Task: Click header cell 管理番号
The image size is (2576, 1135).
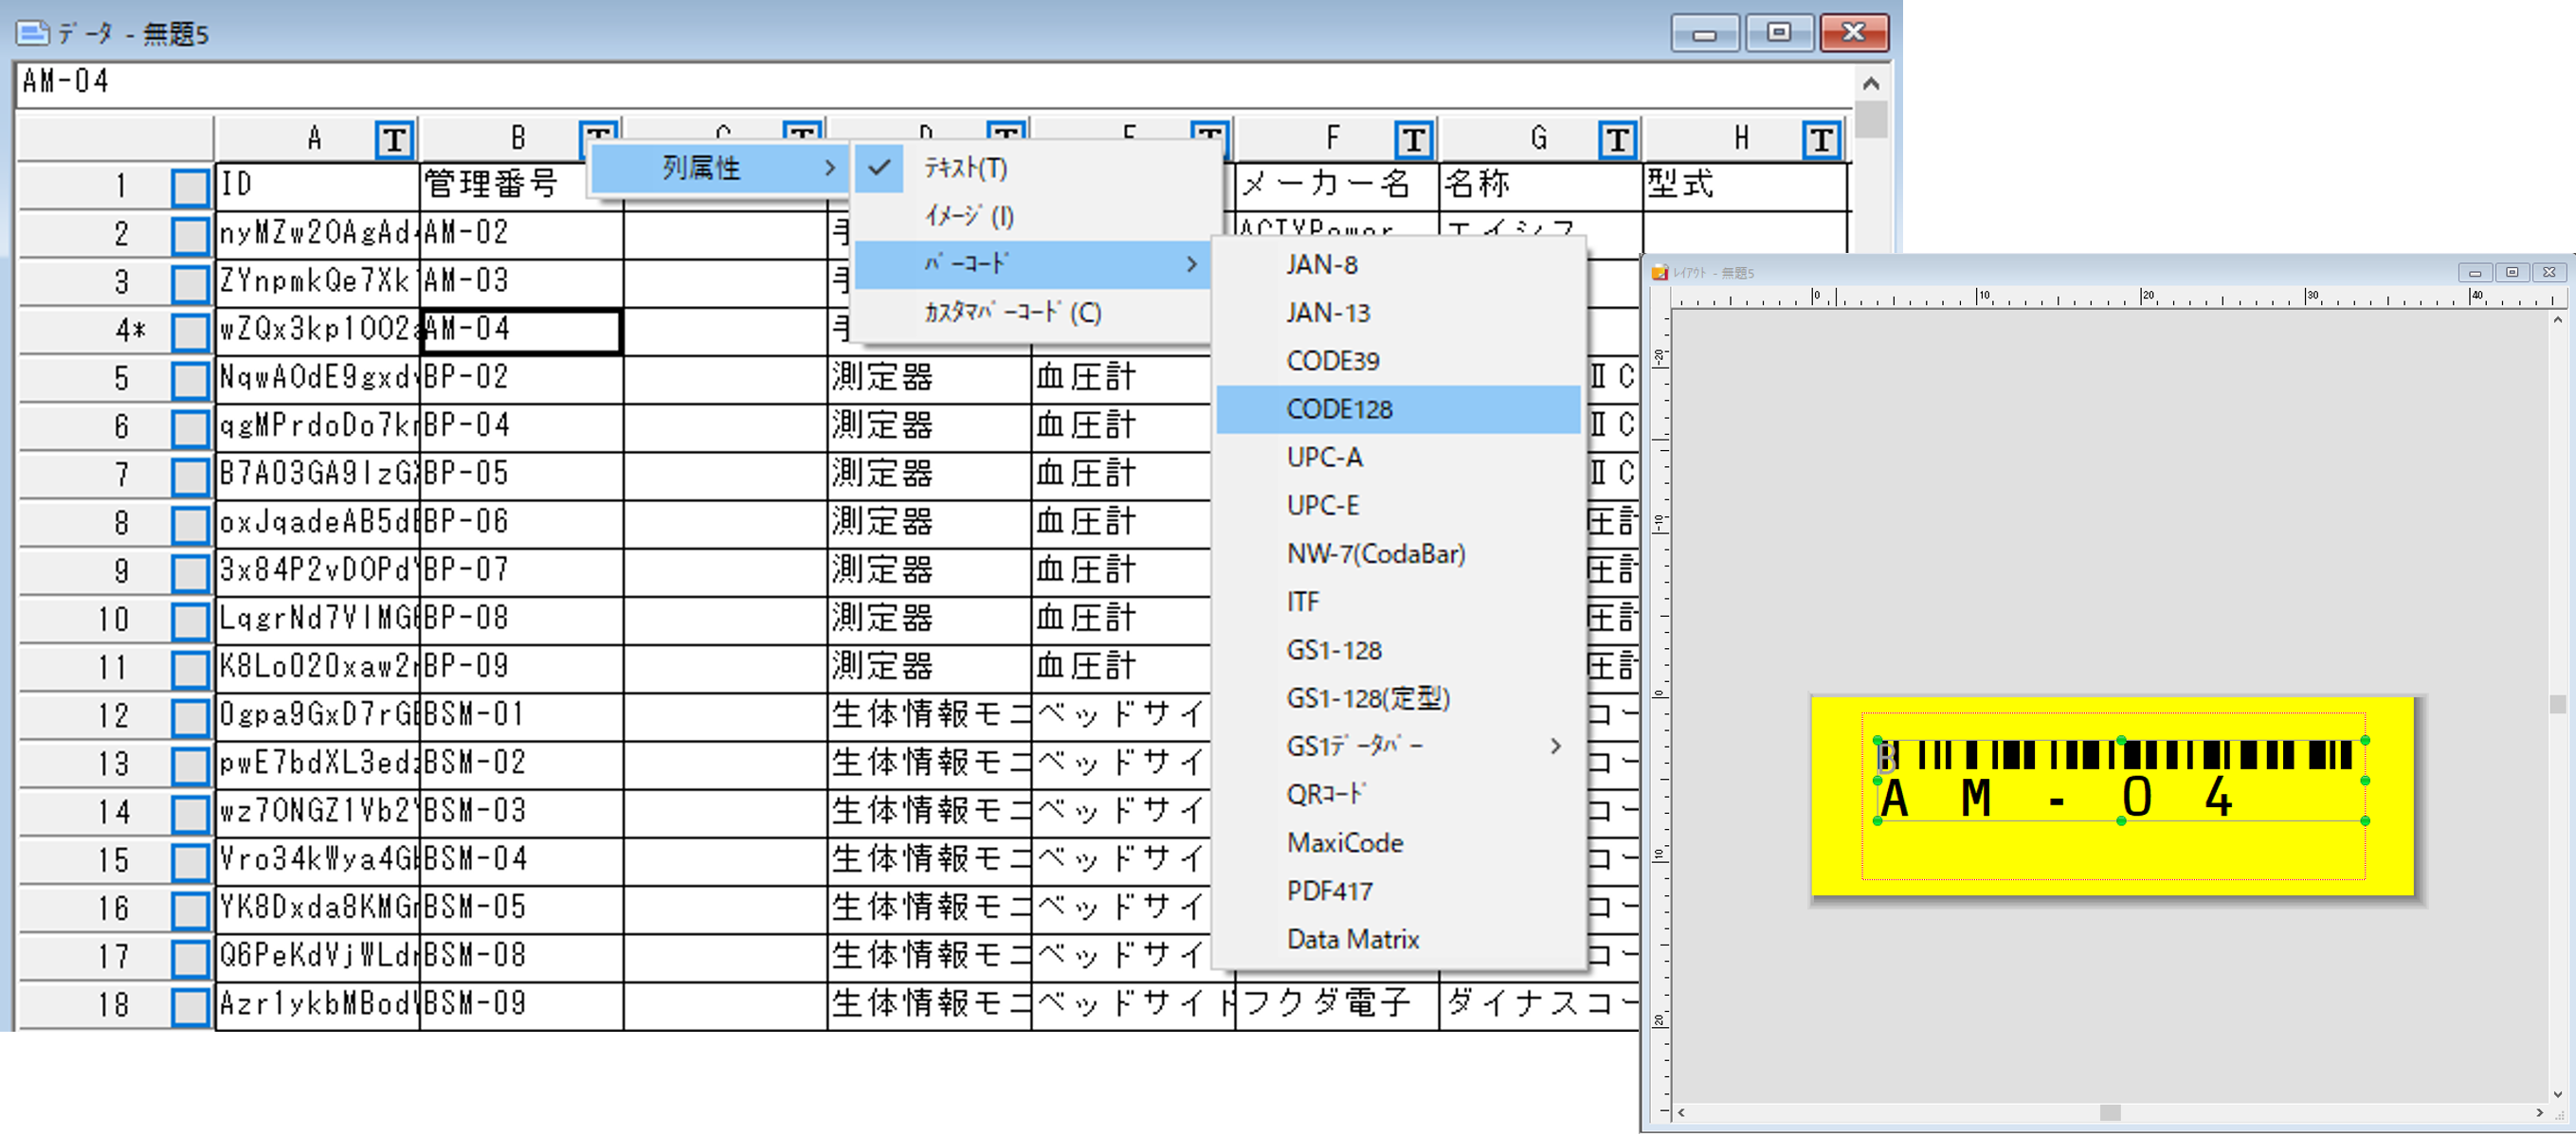Action: [503, 185]
